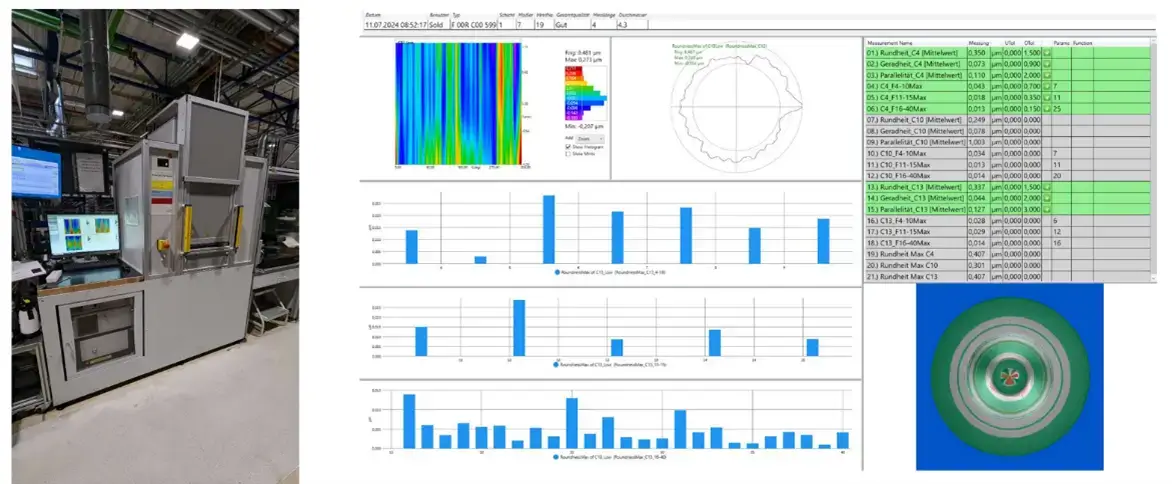1172x484 pixels.
Task: Select the 06.) C4_F16-40Max row
Action: click(x=1010, y=109)
